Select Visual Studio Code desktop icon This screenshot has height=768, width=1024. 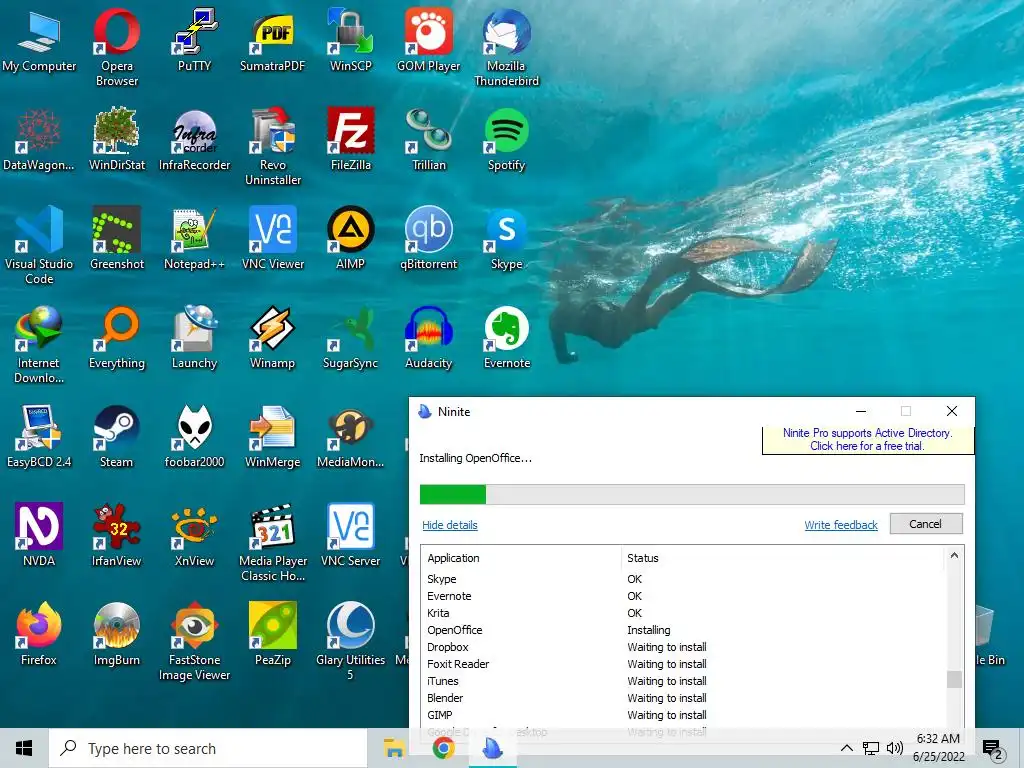pyautogui.click(x=39, y=244)
